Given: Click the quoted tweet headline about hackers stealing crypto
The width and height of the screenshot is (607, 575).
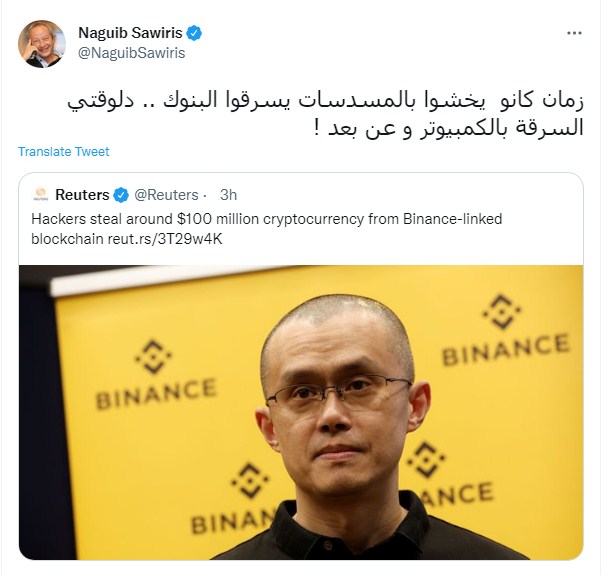Looking at the screenshot, I should coord(267,229).
